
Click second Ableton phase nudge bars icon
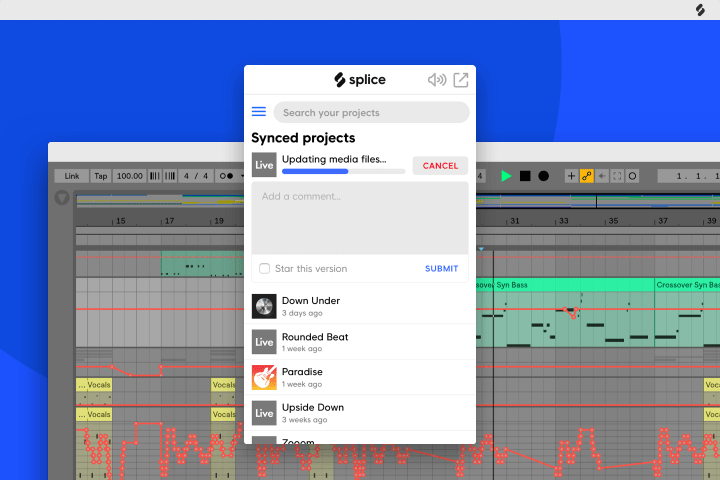pyautogui.click(x=170, y=176)
